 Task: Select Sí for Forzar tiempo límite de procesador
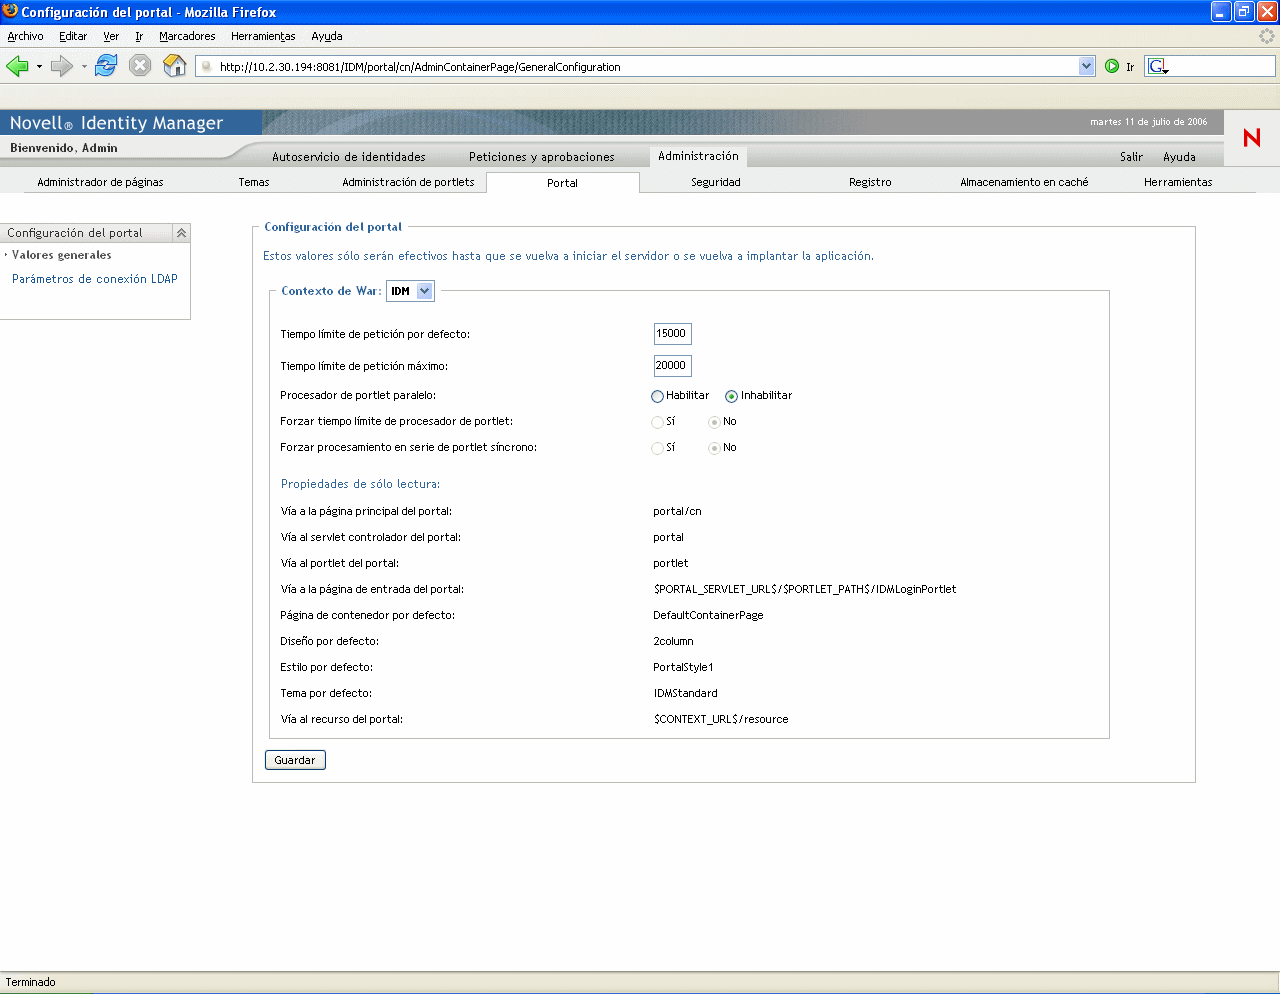pyautogui.click(x=657, y=422)
